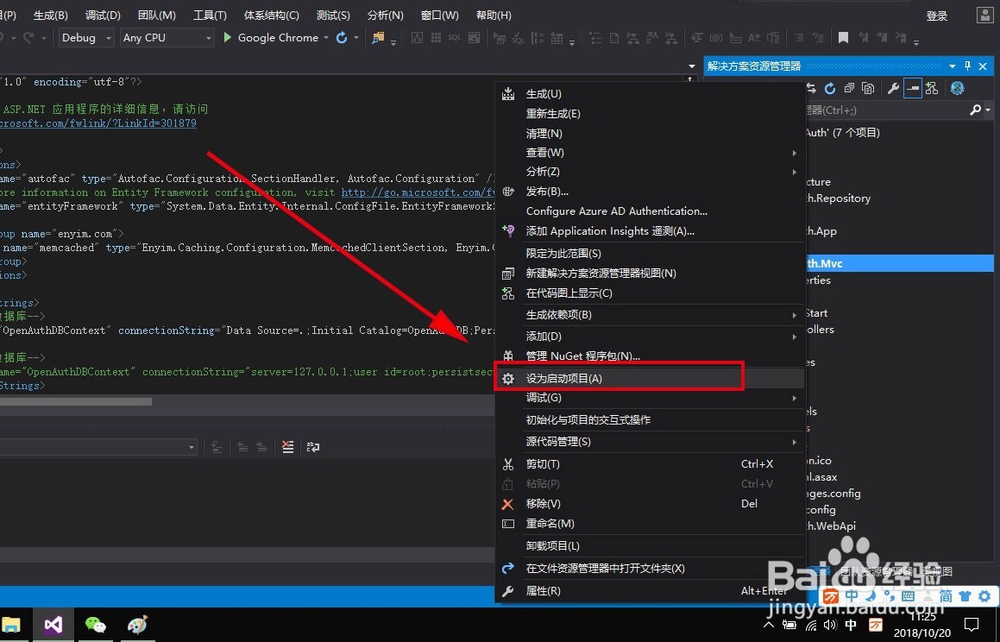Click the search magnifier in Solution Explorer

(x=975, y=110)
